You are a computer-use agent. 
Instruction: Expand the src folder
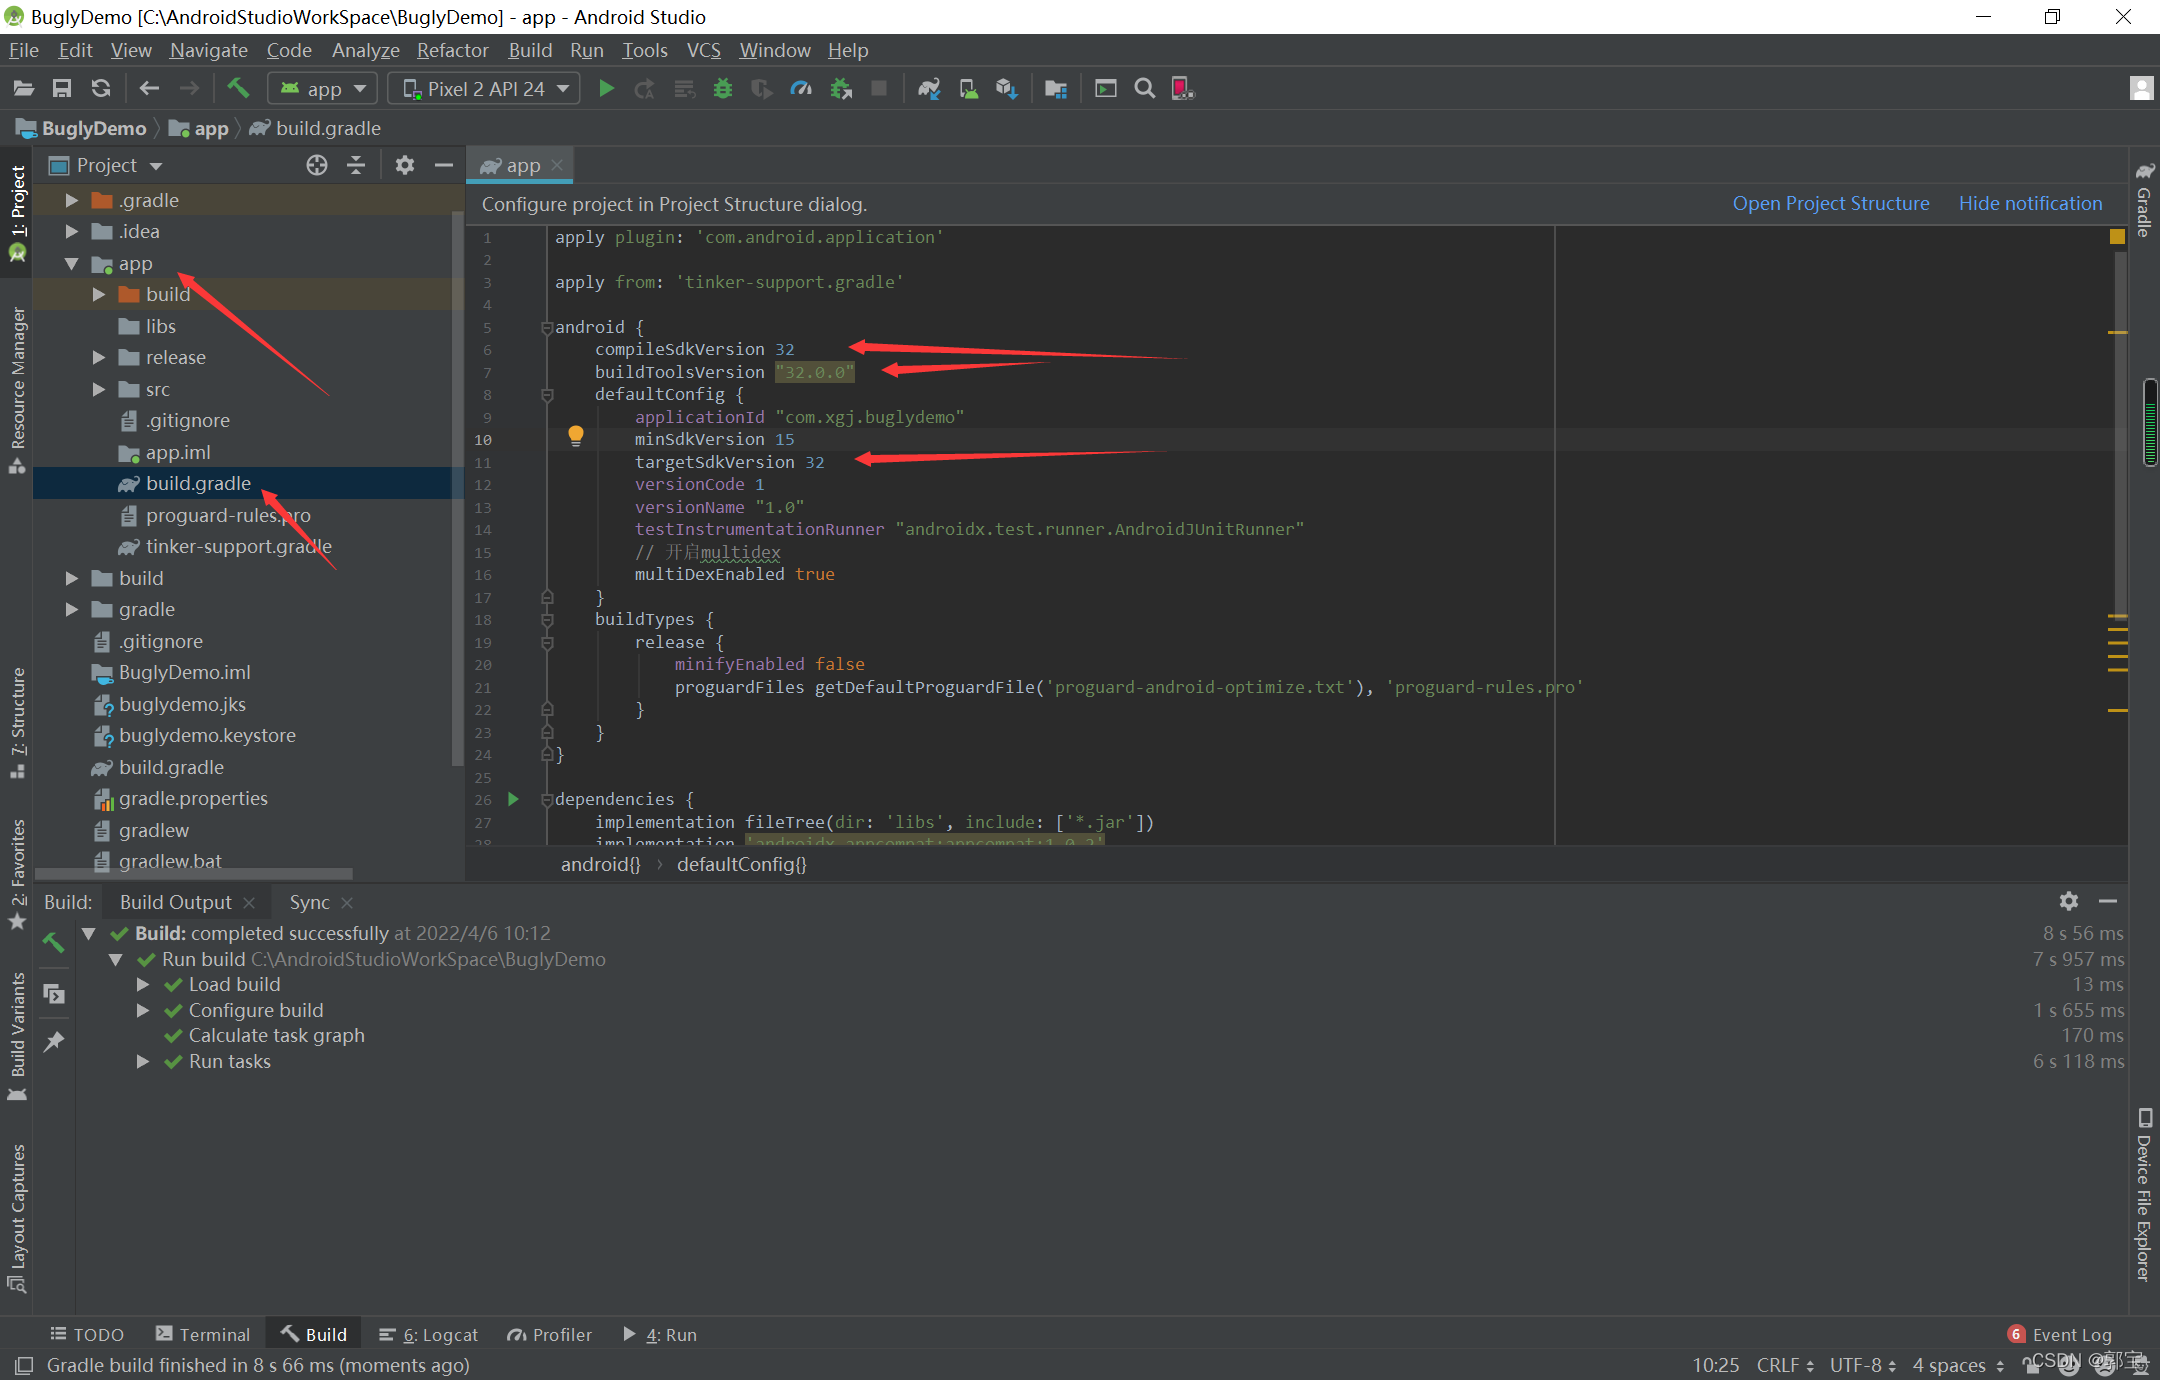[99, 389]
